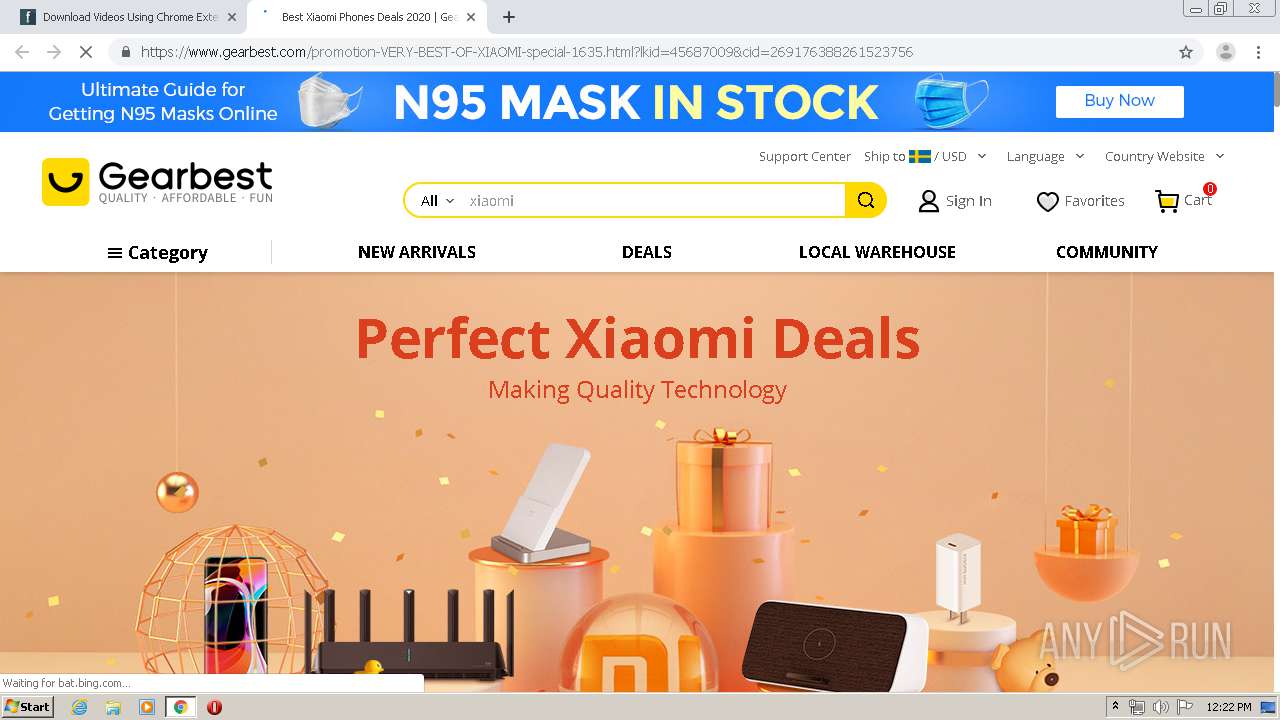Image resolution: width=1280 pixels, height=720 pixels.
Task: Open the shopping Cart icon
Action: [x=1167, y=201]
